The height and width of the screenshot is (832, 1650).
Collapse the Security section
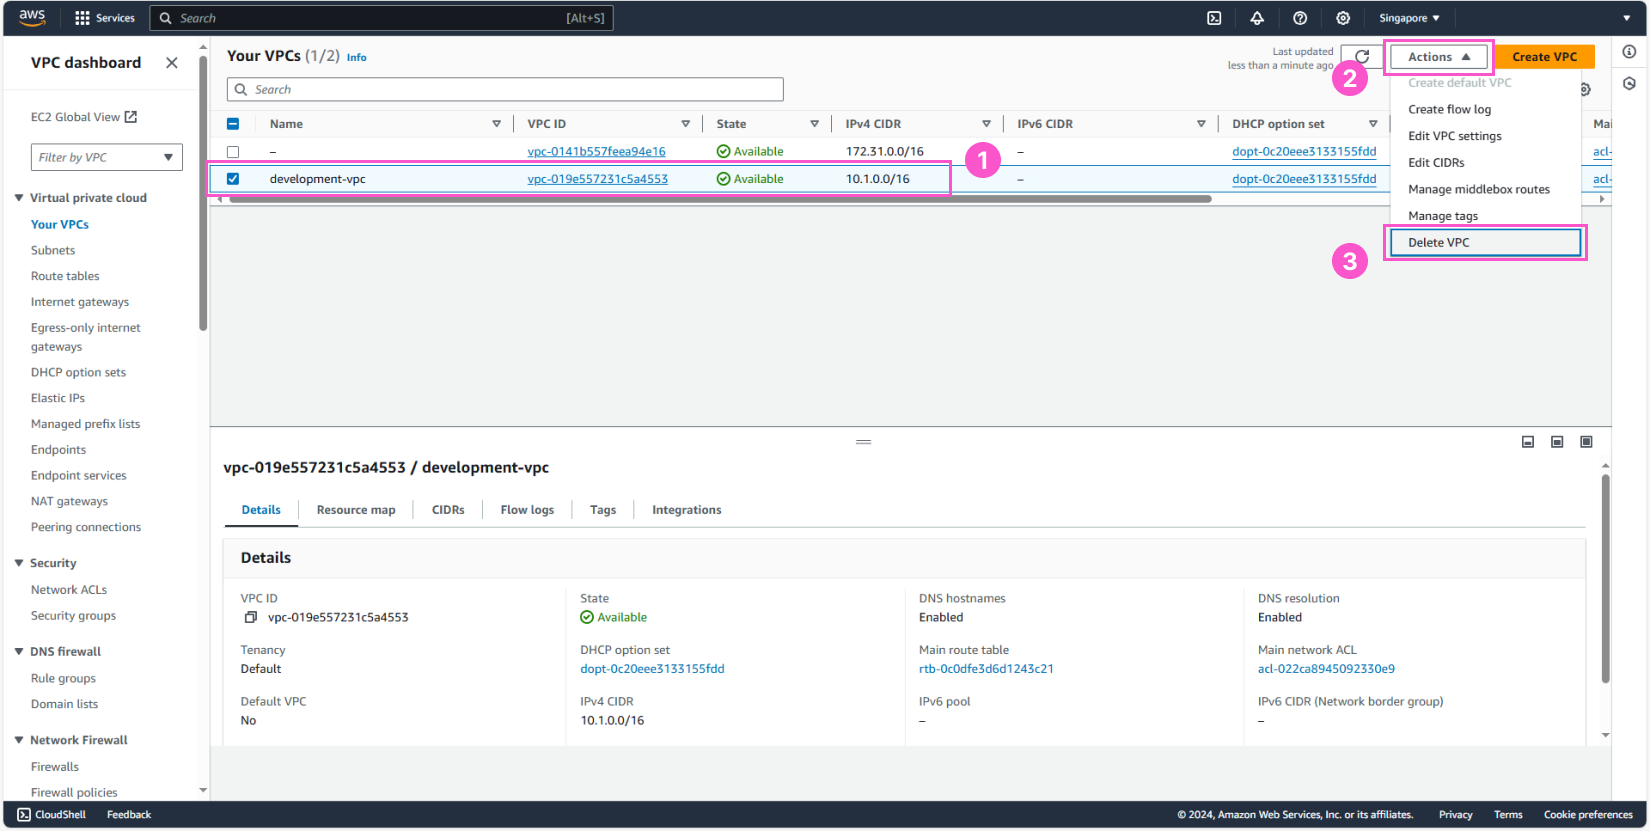19,564
